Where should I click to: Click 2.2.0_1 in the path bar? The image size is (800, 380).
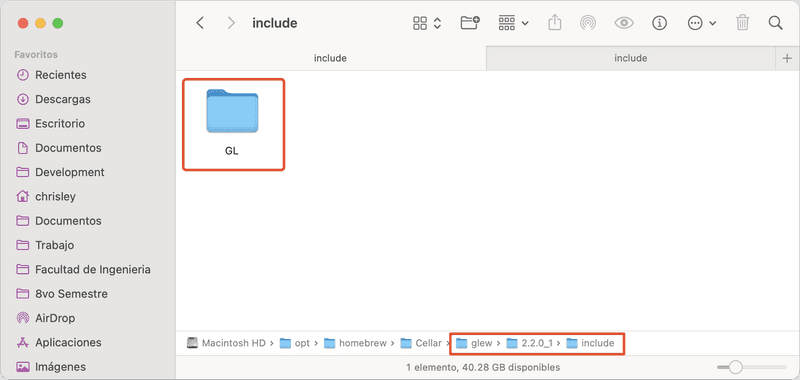point(530,343)
